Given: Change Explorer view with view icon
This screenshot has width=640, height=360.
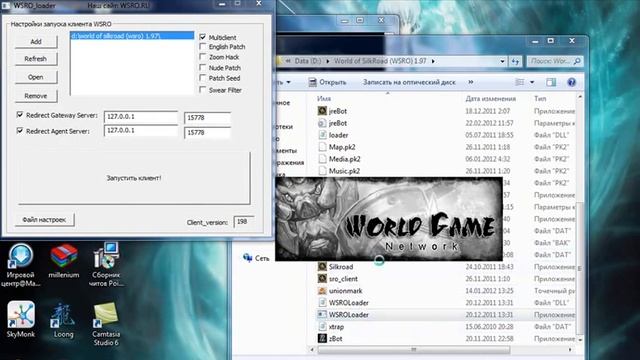Looking at the screenshot, I should click(x=520, y=82).
